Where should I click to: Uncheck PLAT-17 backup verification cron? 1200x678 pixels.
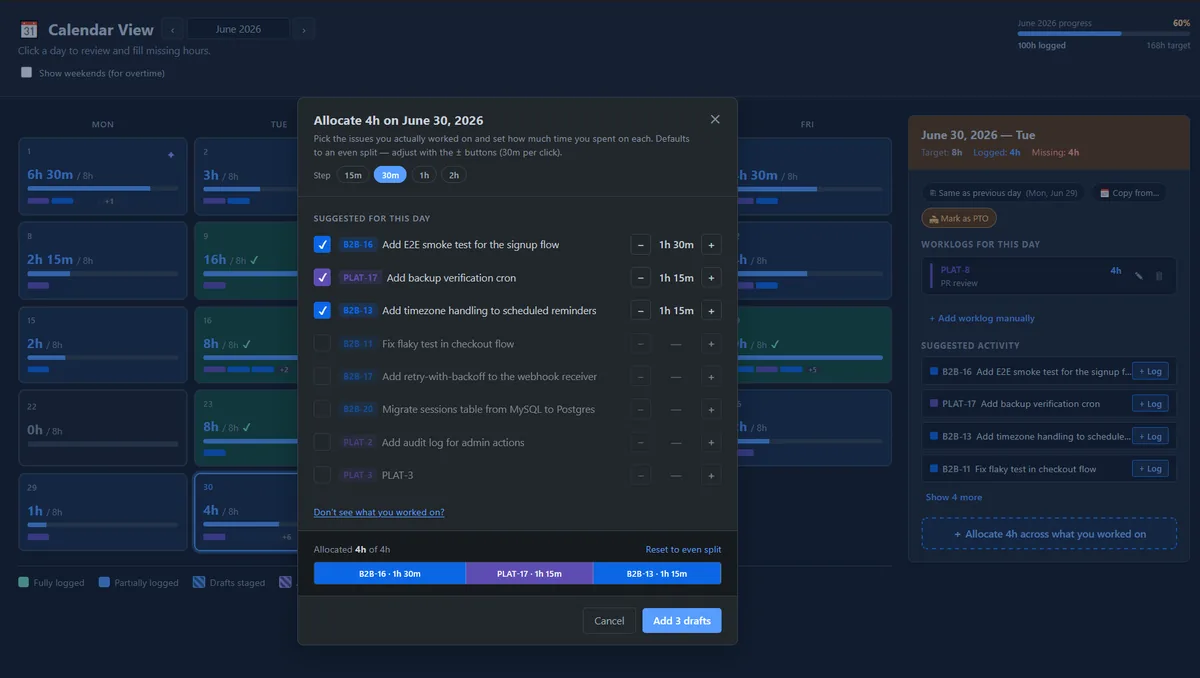pos(322,278)
